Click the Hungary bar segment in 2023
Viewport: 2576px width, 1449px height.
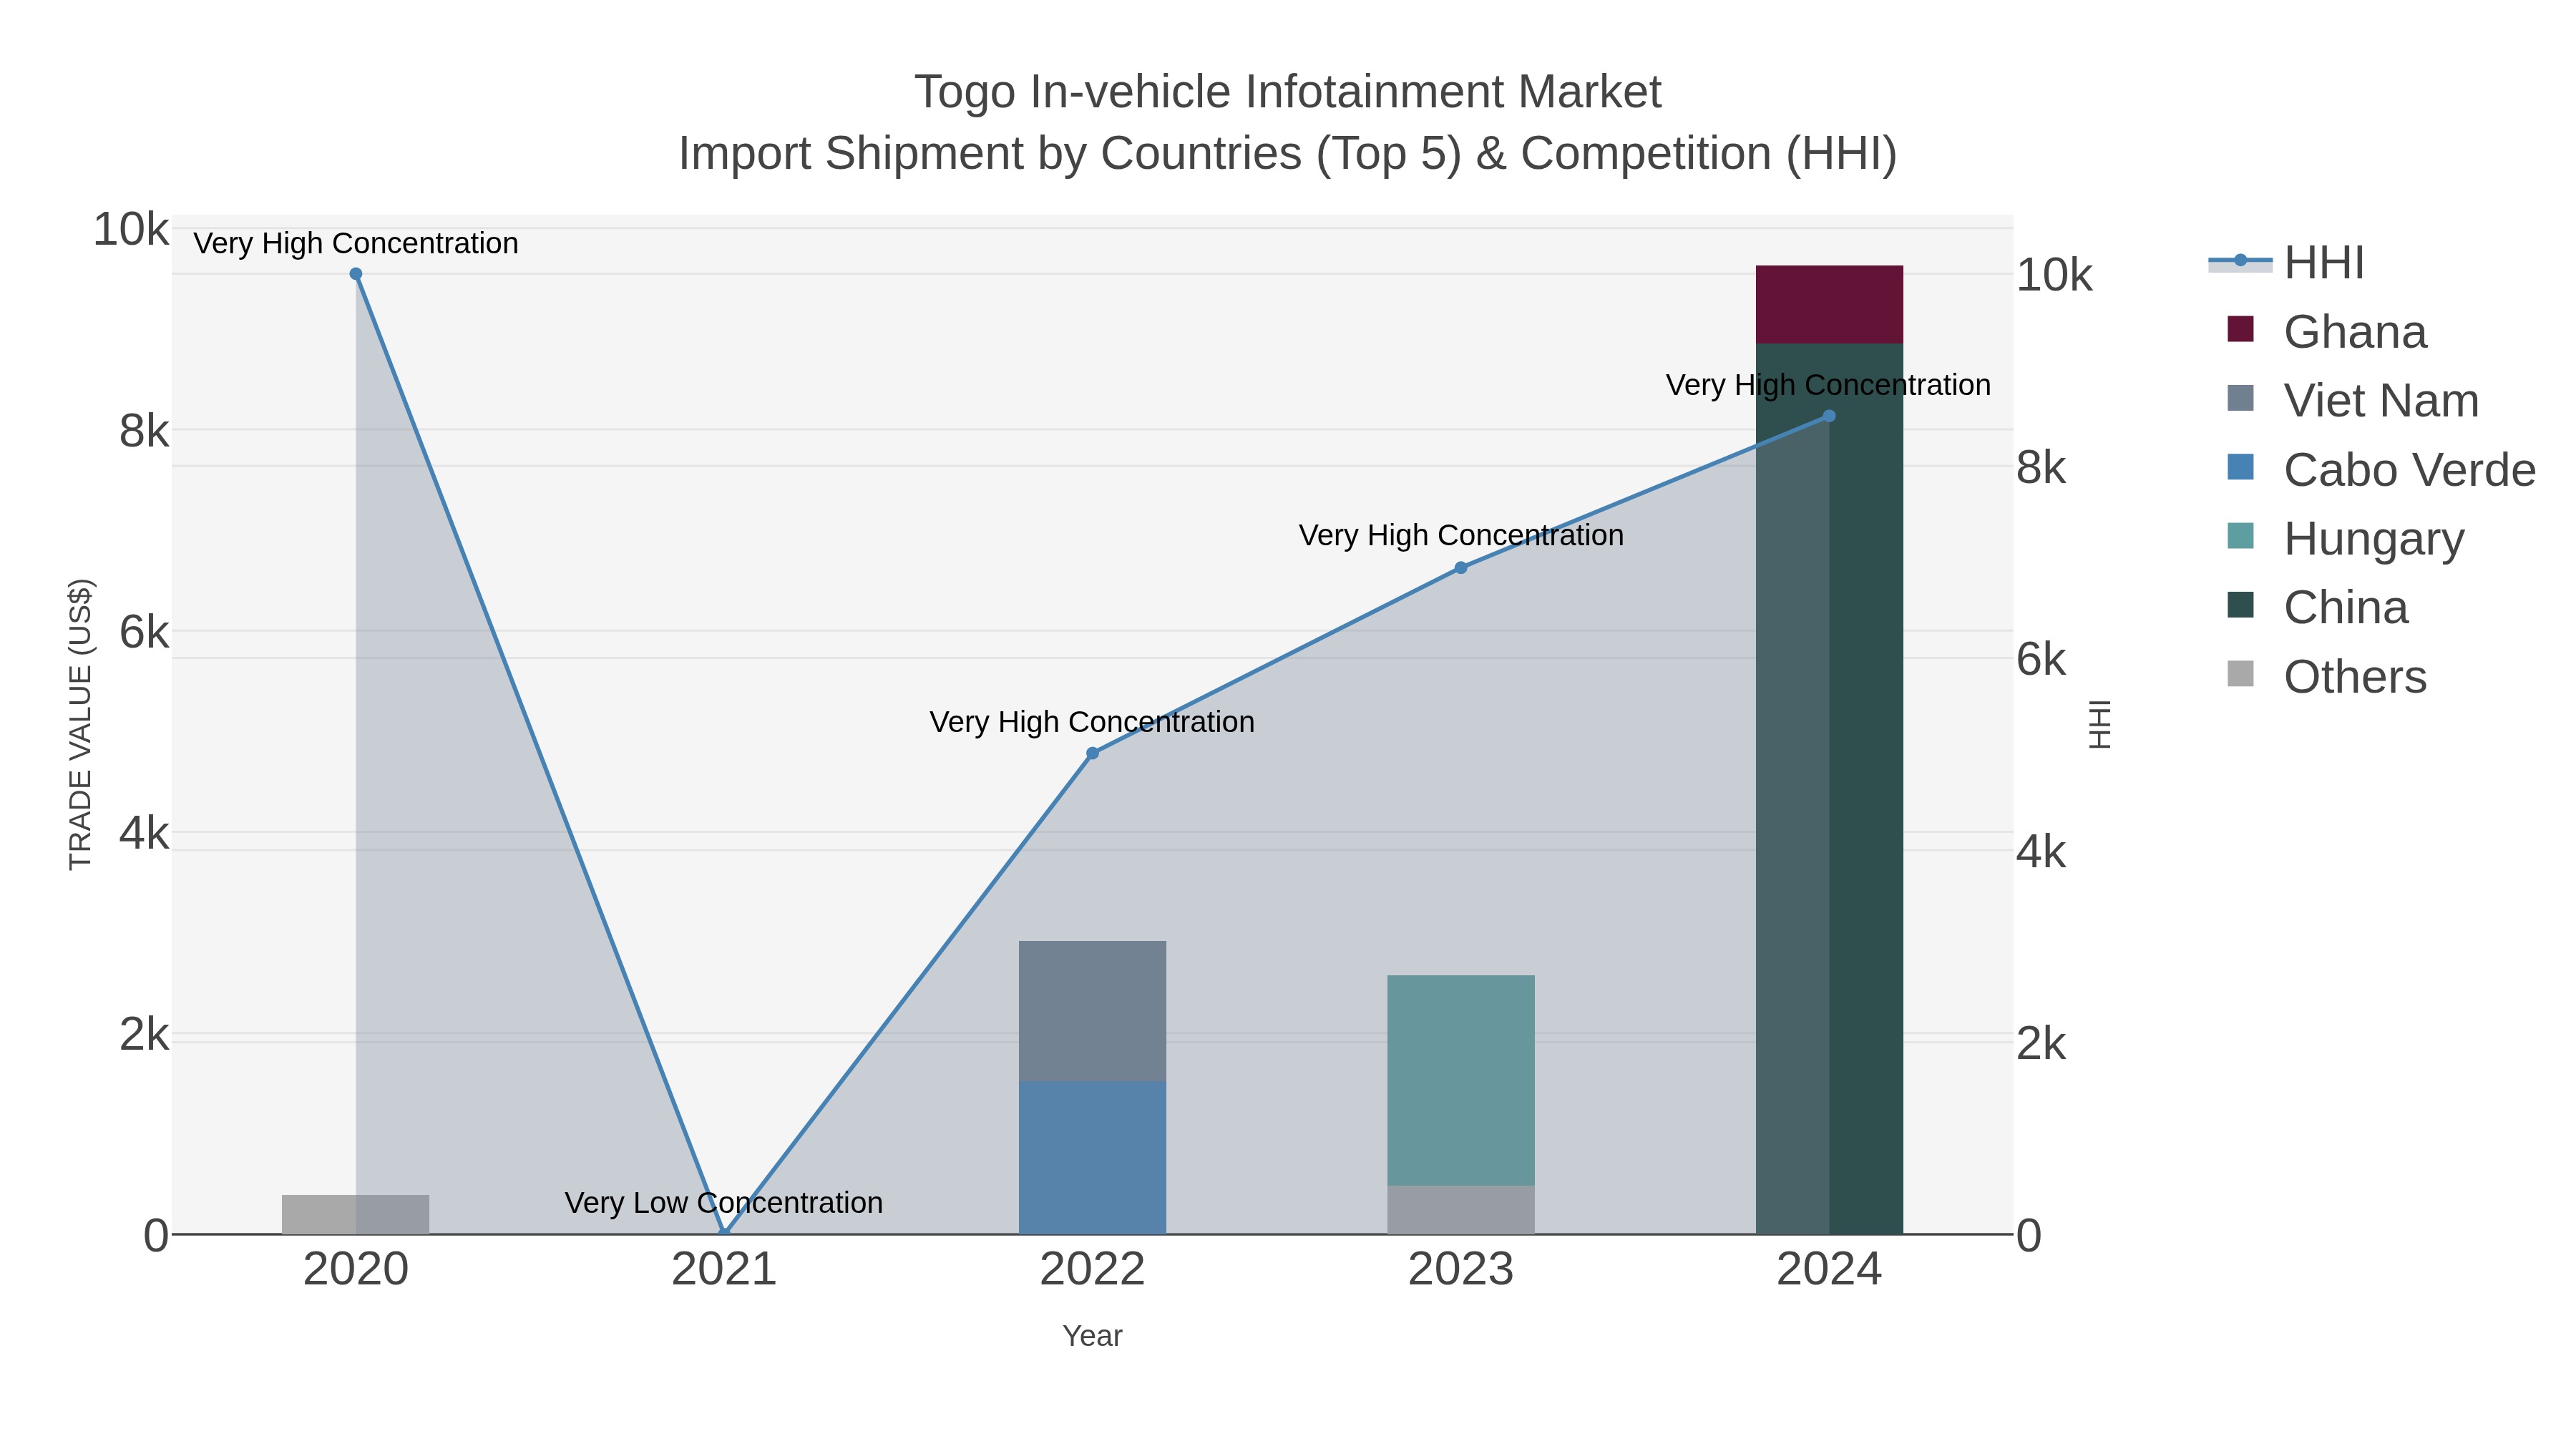[1461, 1080]
